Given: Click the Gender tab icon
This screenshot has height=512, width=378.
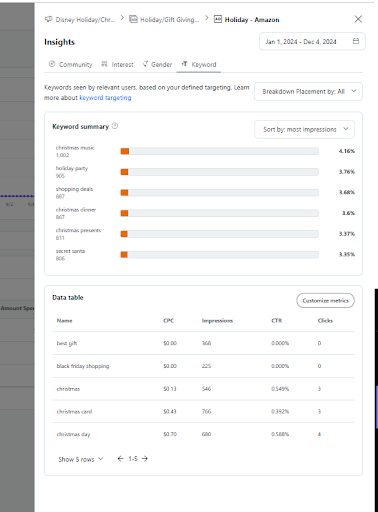Looking at the screenshot, I should [x=145, y=64].
